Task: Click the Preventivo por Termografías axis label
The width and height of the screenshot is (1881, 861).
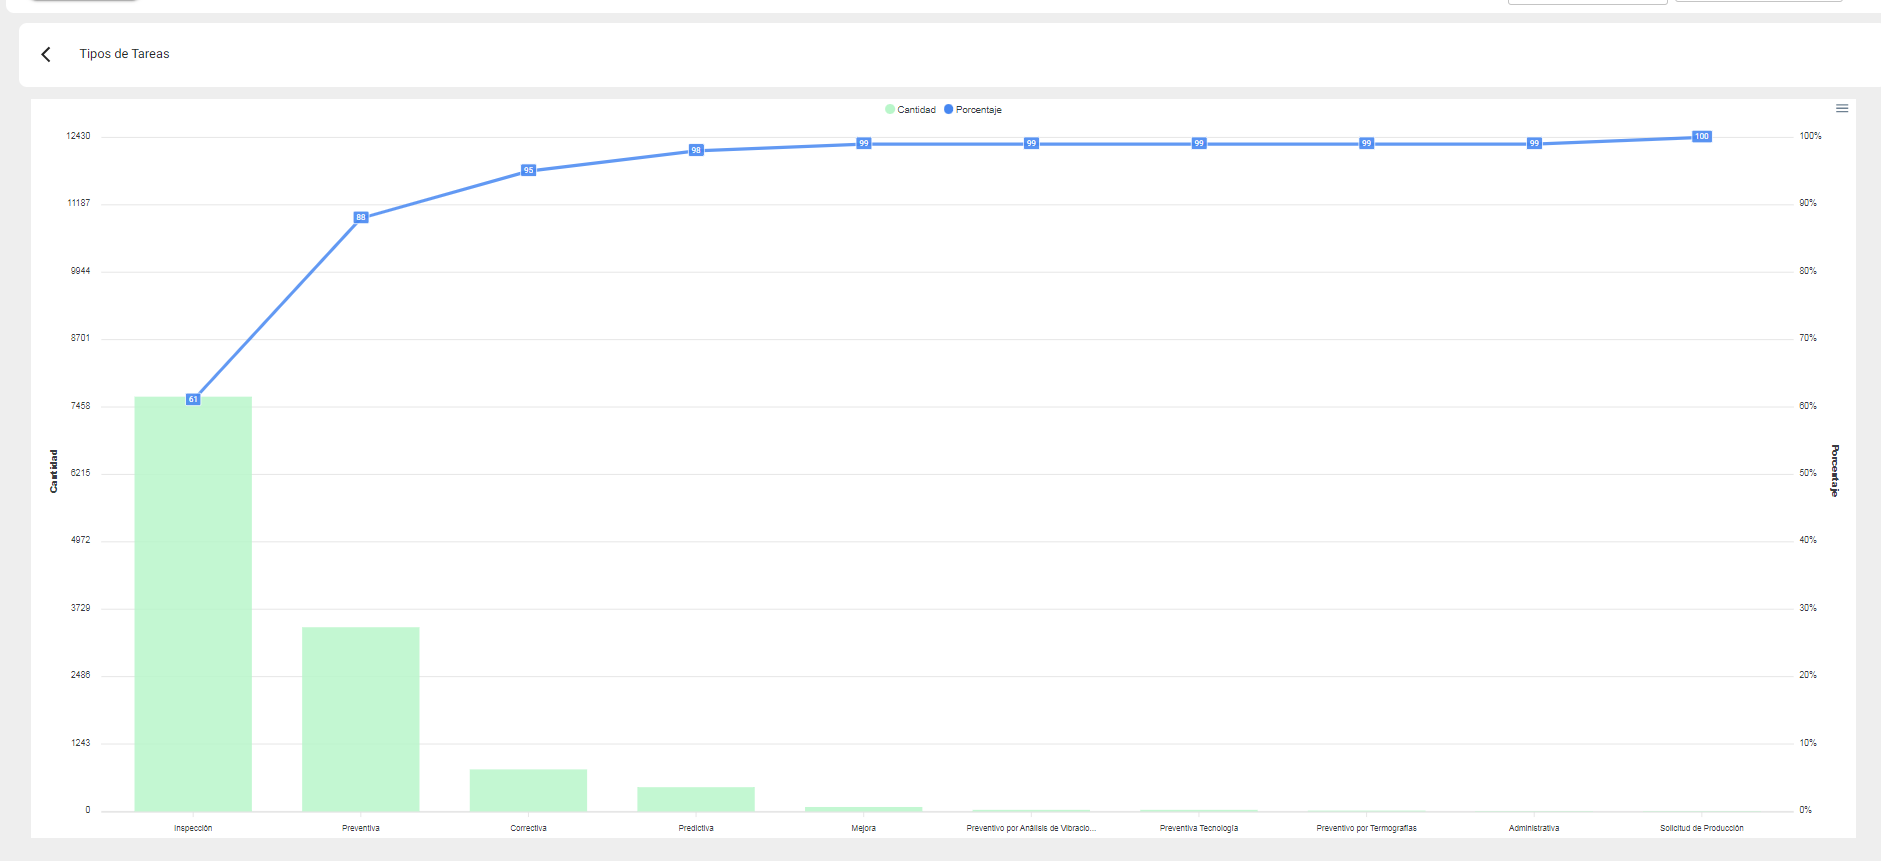Action: pos(1366,828)
